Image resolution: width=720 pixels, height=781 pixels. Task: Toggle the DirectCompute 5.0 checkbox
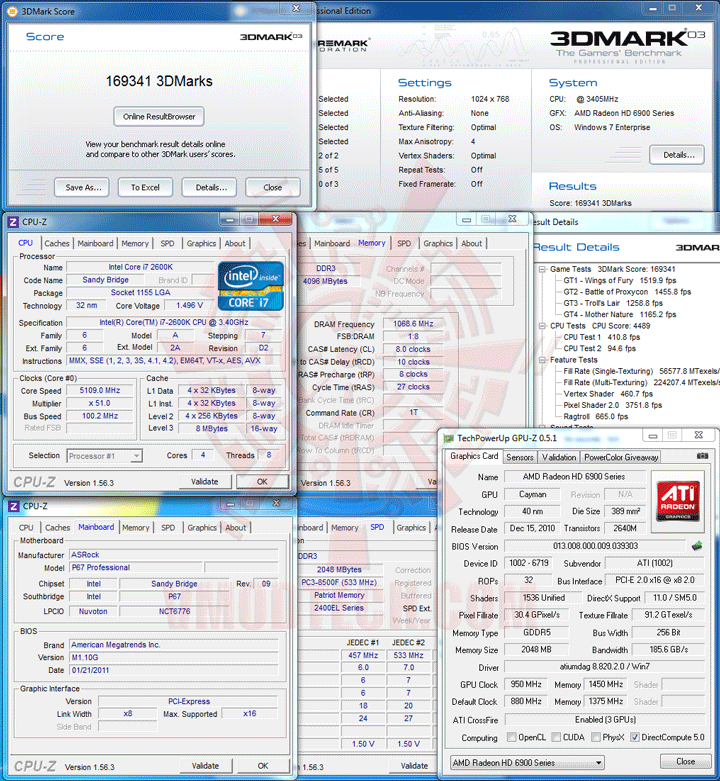pos(634,737)
